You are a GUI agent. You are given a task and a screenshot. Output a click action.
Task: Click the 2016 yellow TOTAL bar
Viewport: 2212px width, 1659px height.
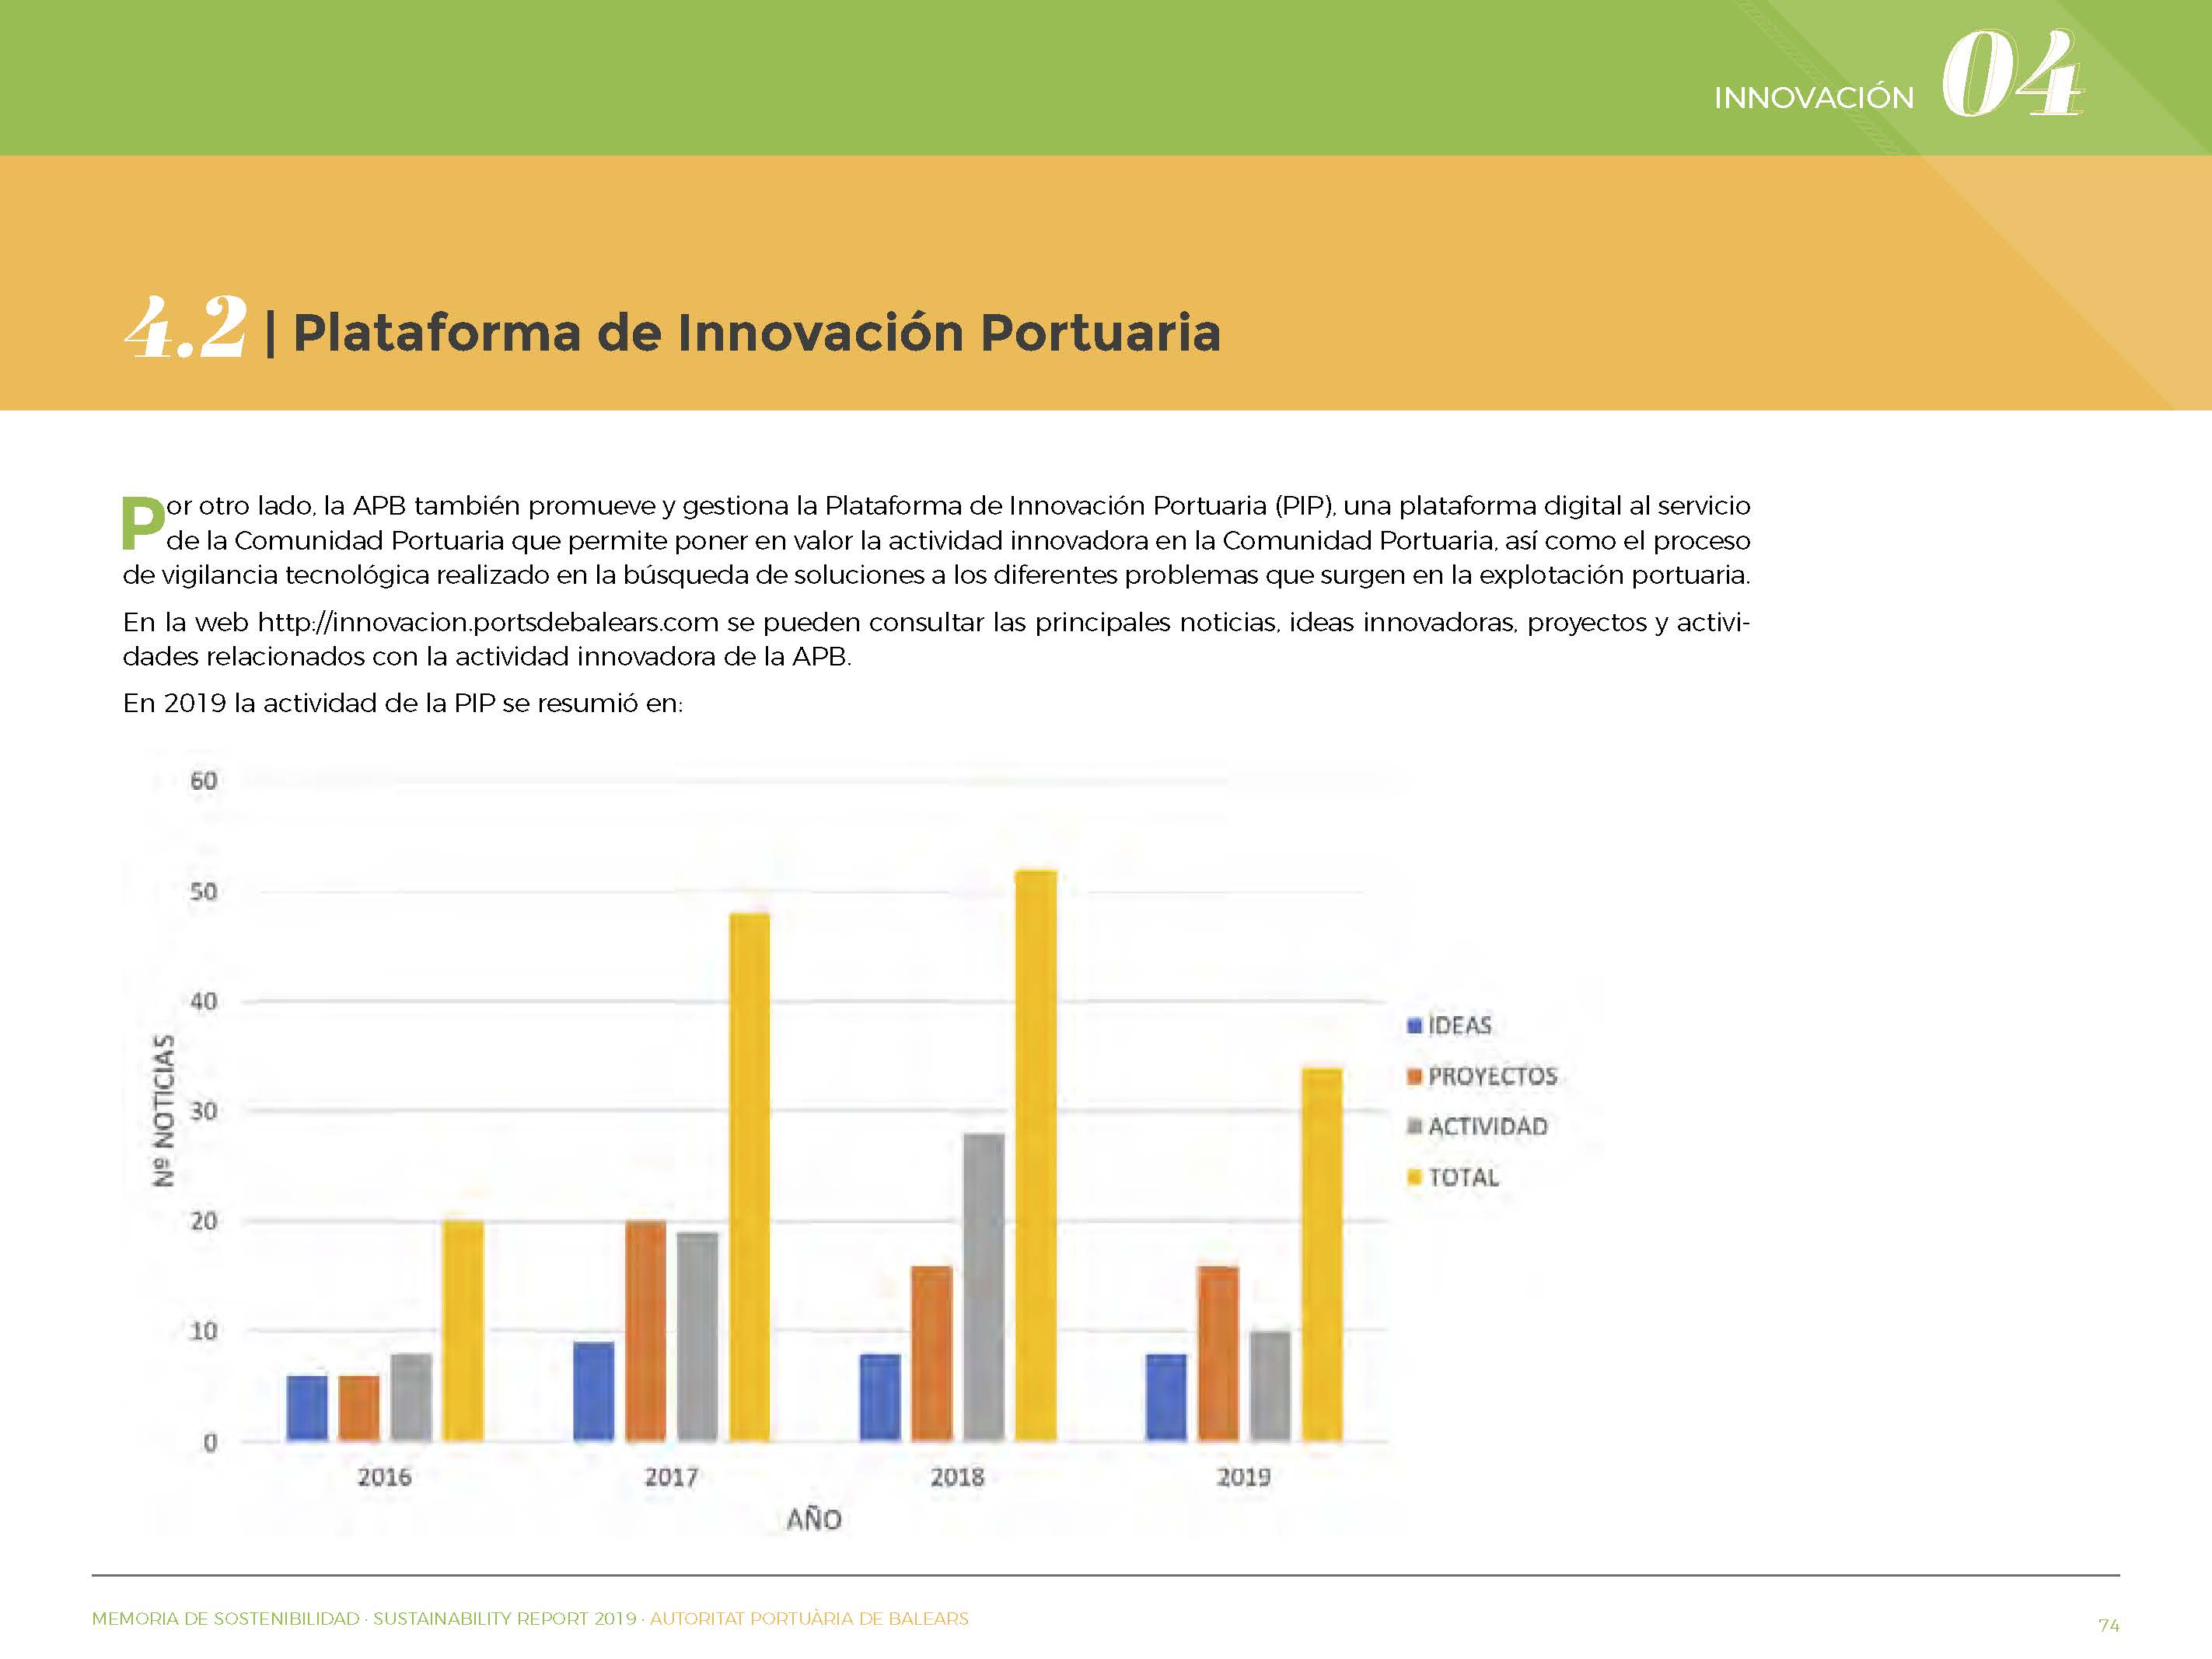point(463,1331)
